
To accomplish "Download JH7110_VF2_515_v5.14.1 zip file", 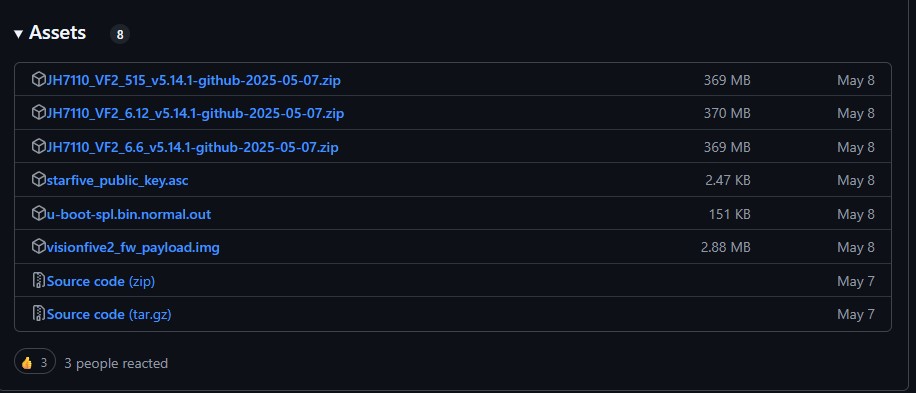I will (x=193, y=80).
